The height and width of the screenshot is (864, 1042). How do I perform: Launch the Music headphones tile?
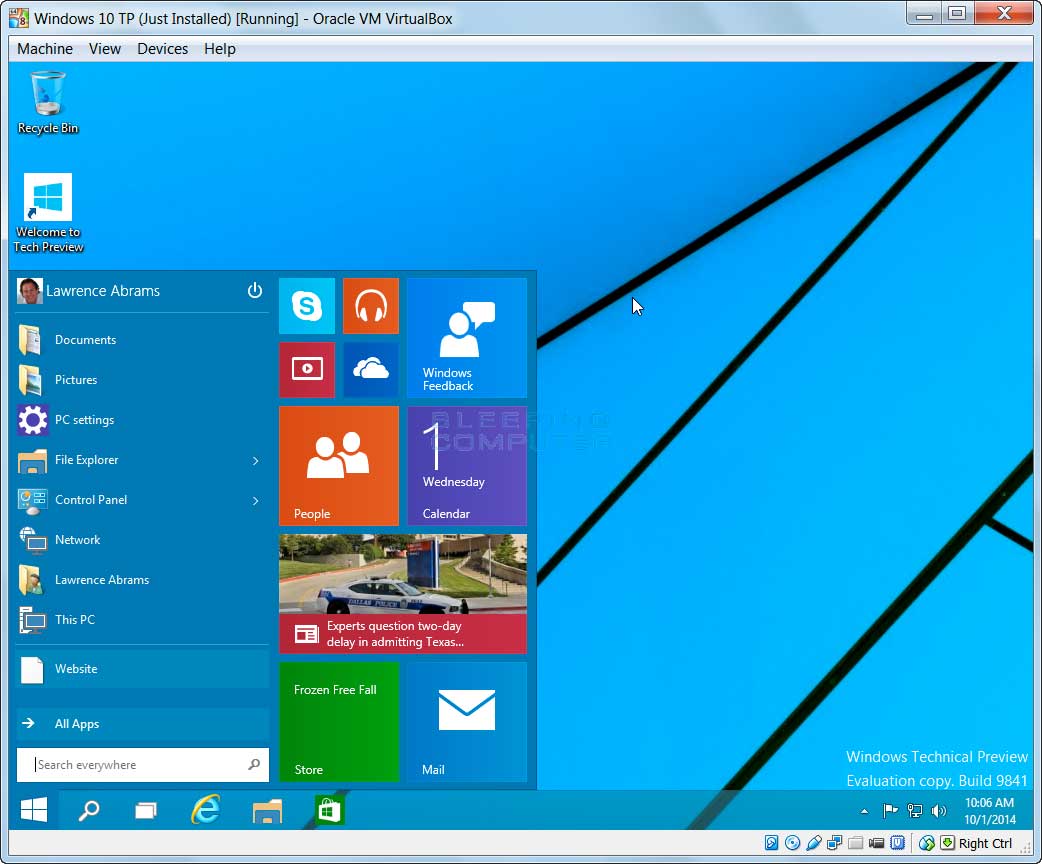click(x=371, y=306)
